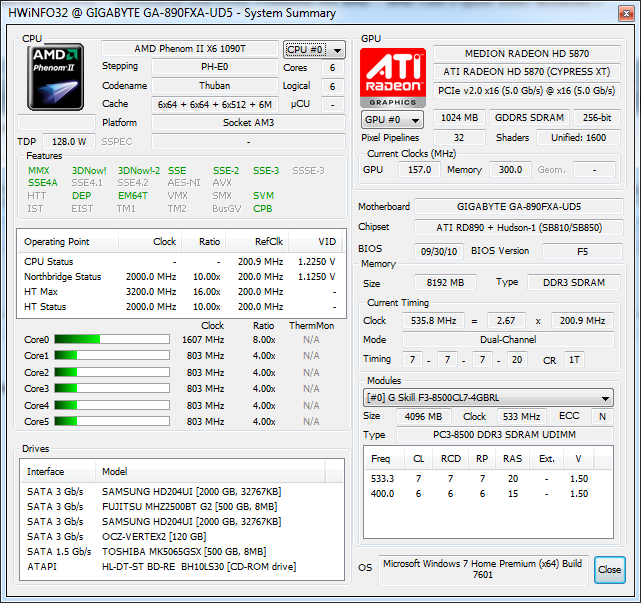Select the HT Status row
Image resolution: width=641 pixels, height=603 pixels.
coord(182,307)
